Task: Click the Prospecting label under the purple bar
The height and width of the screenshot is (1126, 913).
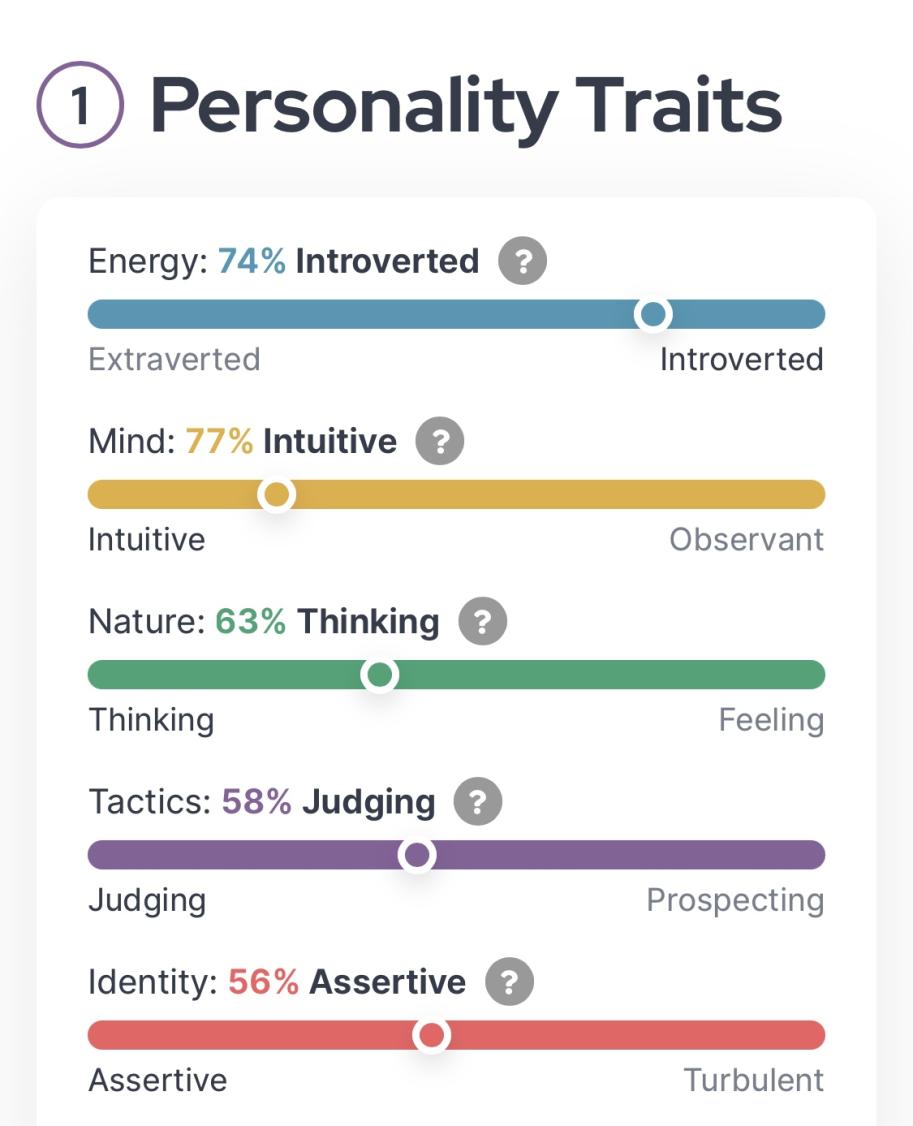Action: point(735,900)
